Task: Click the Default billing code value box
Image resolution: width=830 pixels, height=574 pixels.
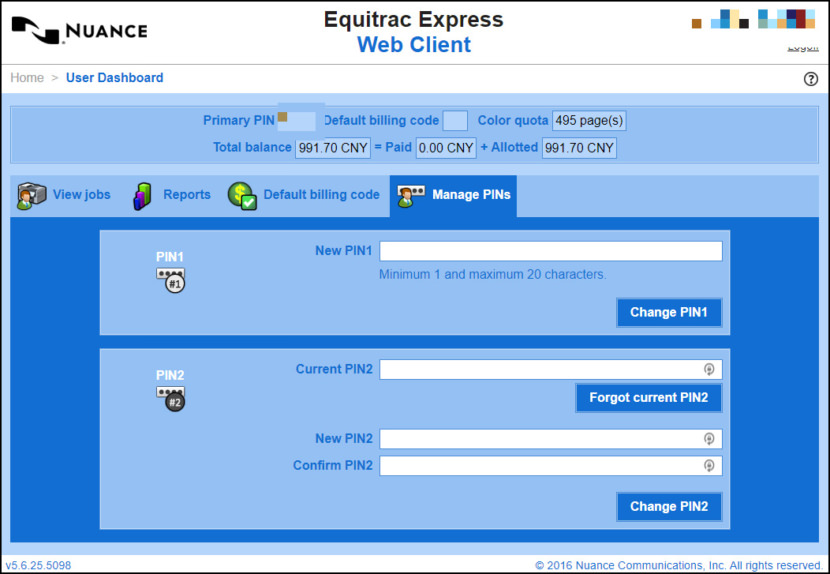Action: pyautogui.click(x=455, y=121)
